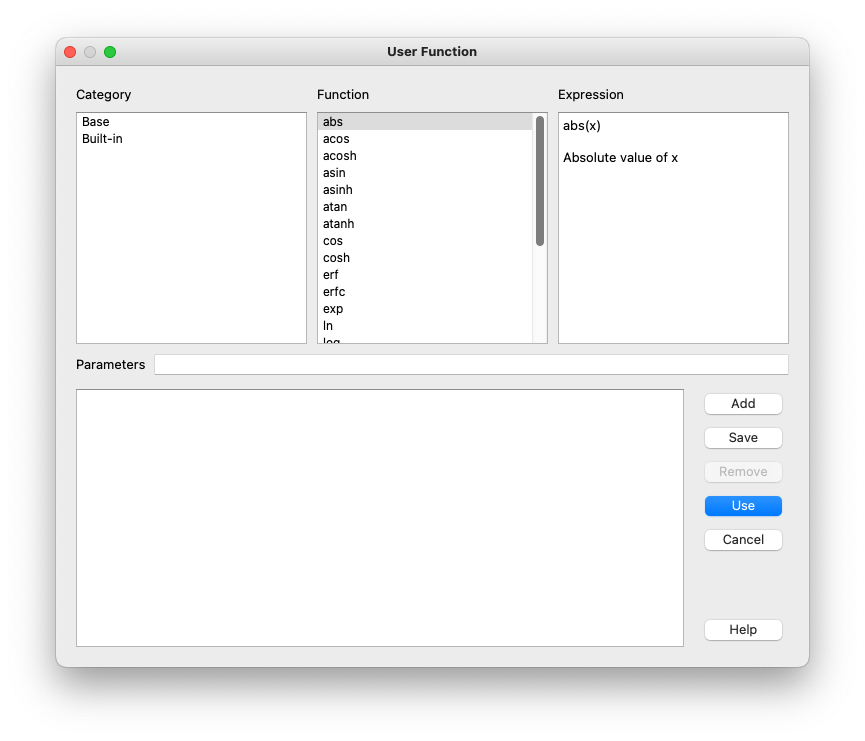Choose the abs function
The width and height of the screenshot is (865, 741).
pos(333,122)
